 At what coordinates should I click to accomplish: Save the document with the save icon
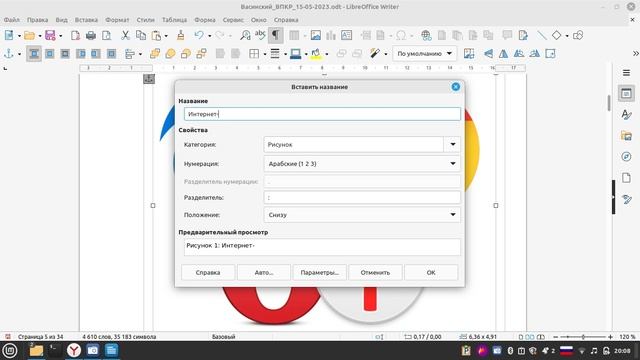pos(50,36)
